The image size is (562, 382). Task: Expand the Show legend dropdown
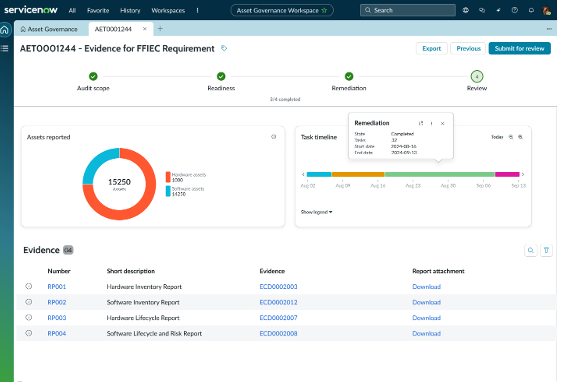tap(316, 212)
